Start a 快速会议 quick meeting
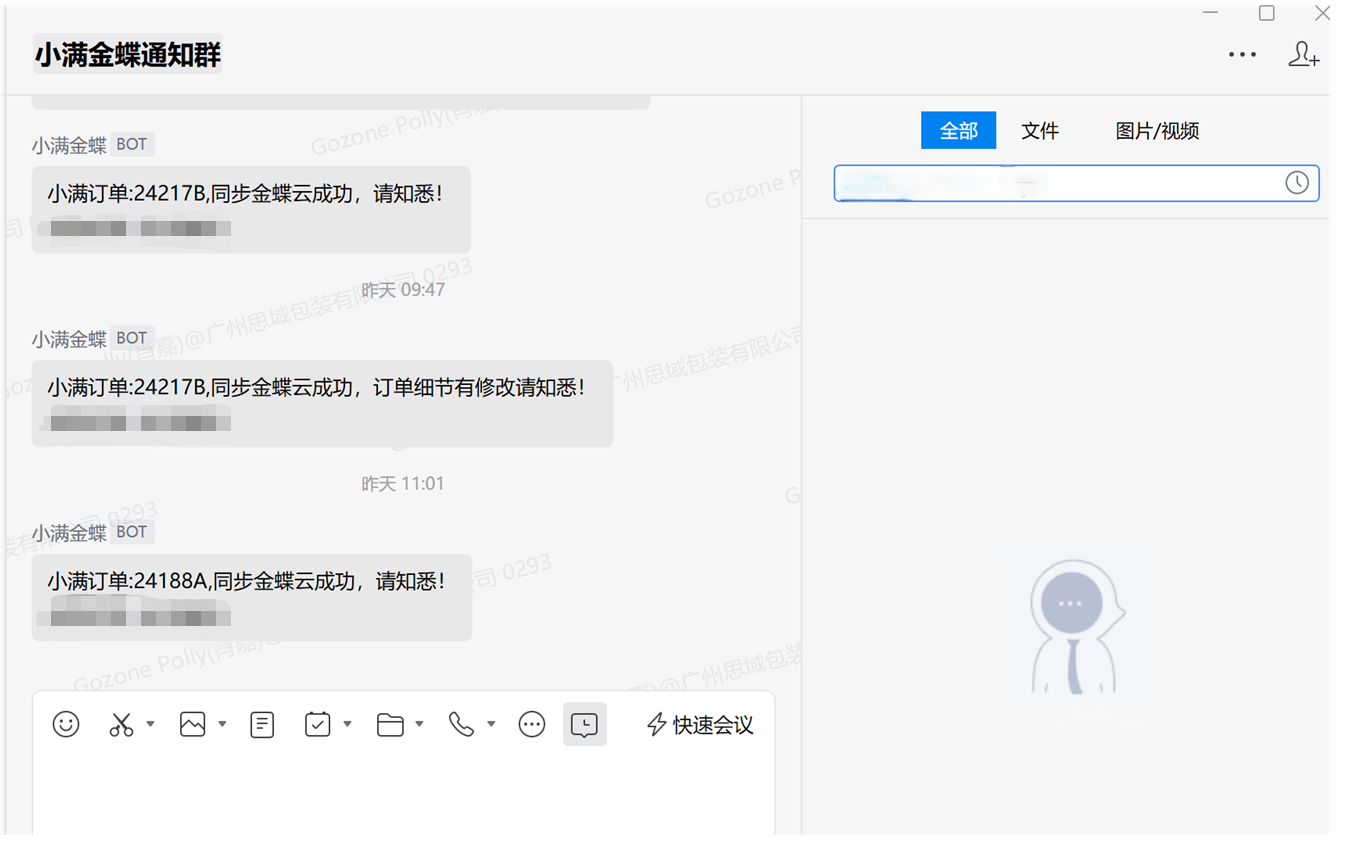The width and height of the screenshot is (1348, 853). [x=700, y=725]
